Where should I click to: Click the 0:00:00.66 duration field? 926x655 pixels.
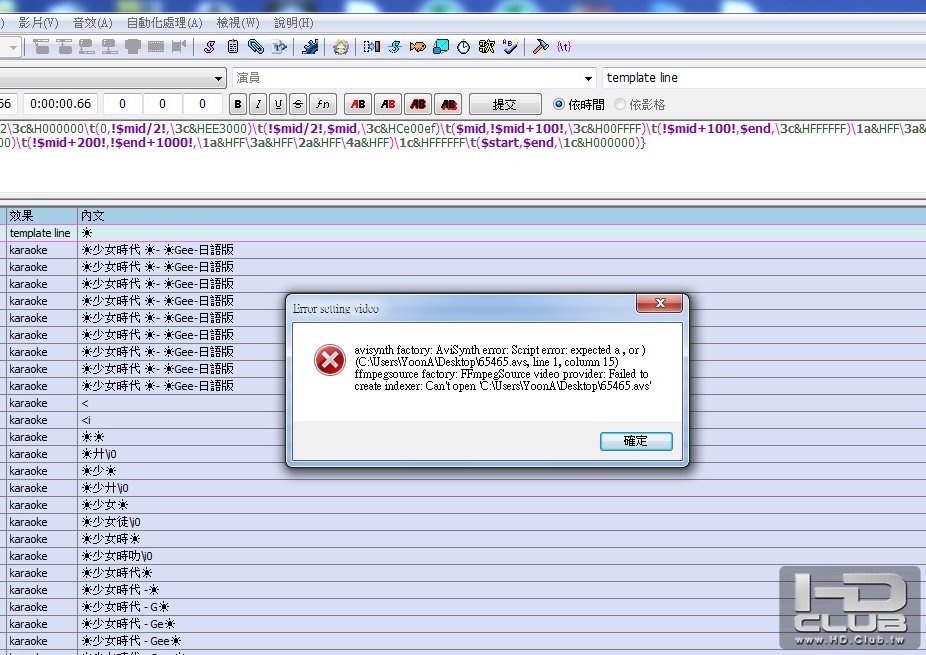coord(61,104)
